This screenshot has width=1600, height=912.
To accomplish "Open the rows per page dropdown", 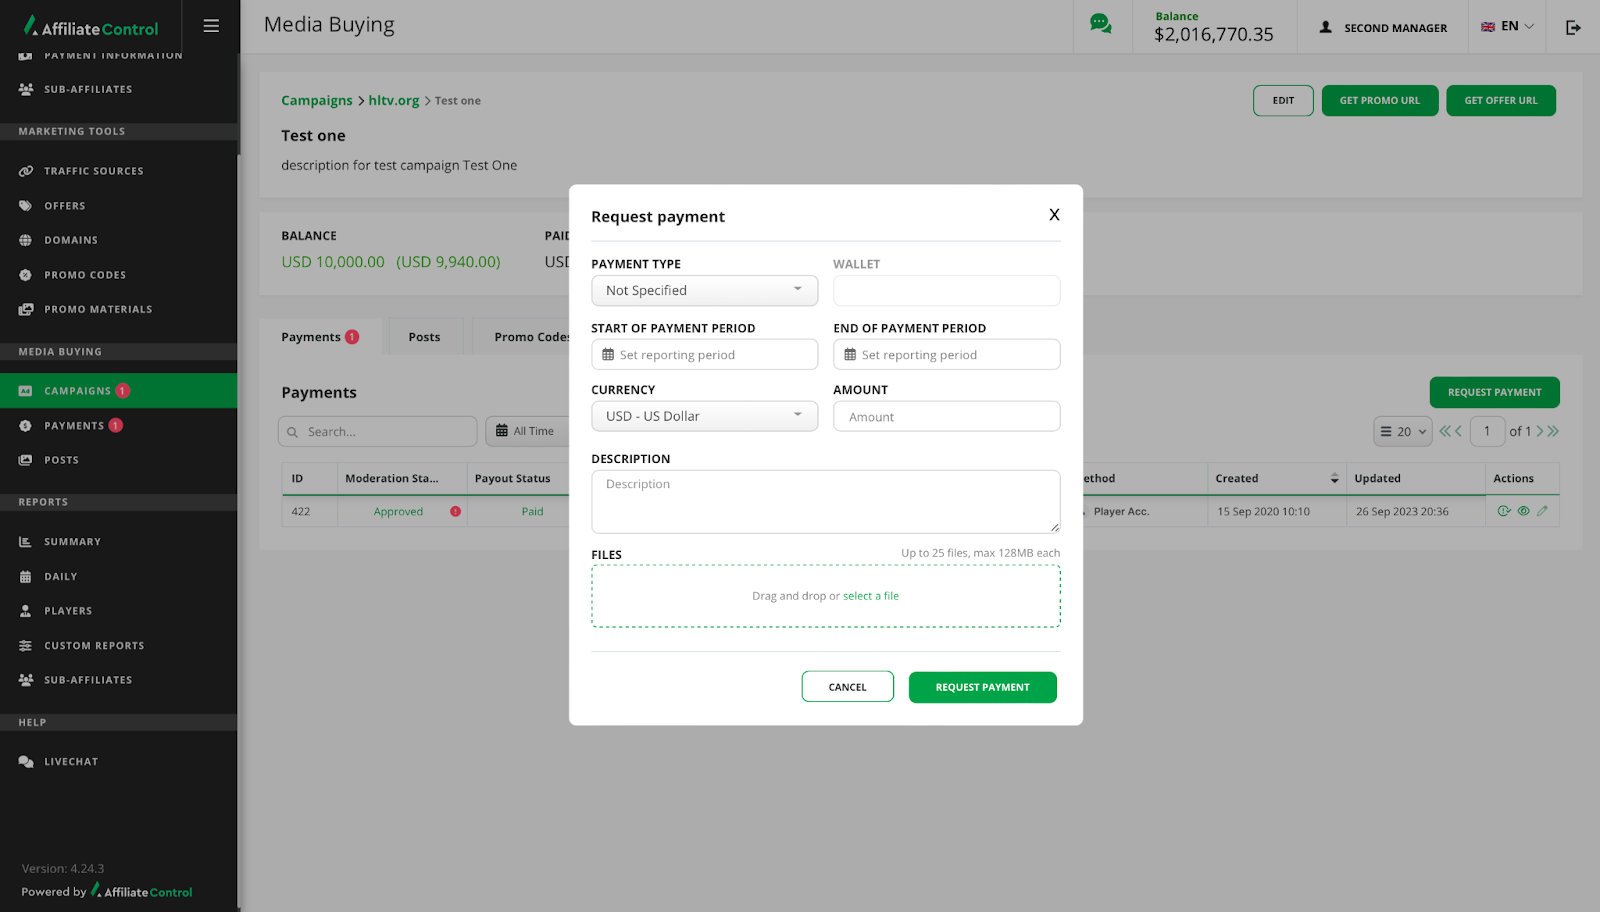I will 1402,432.
